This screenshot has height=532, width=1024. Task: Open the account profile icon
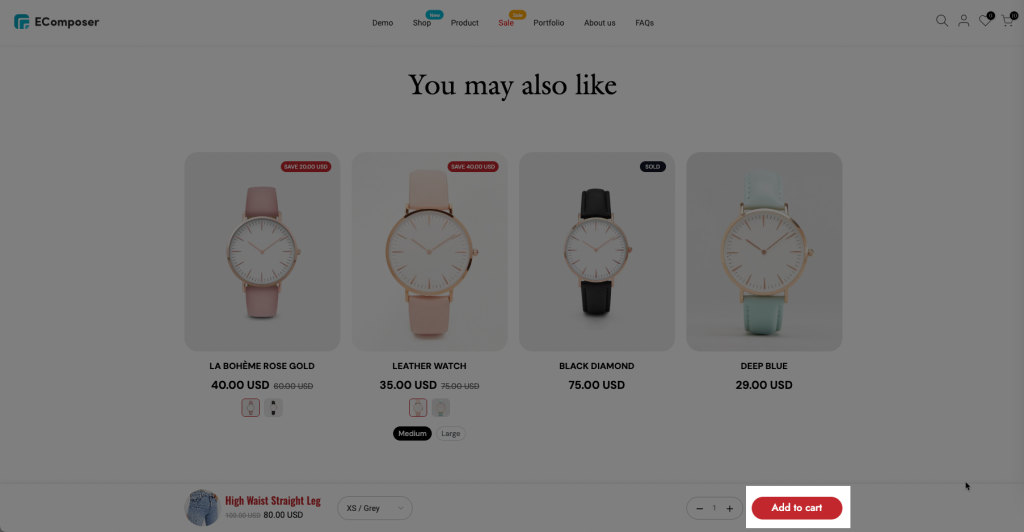(963, 21)
